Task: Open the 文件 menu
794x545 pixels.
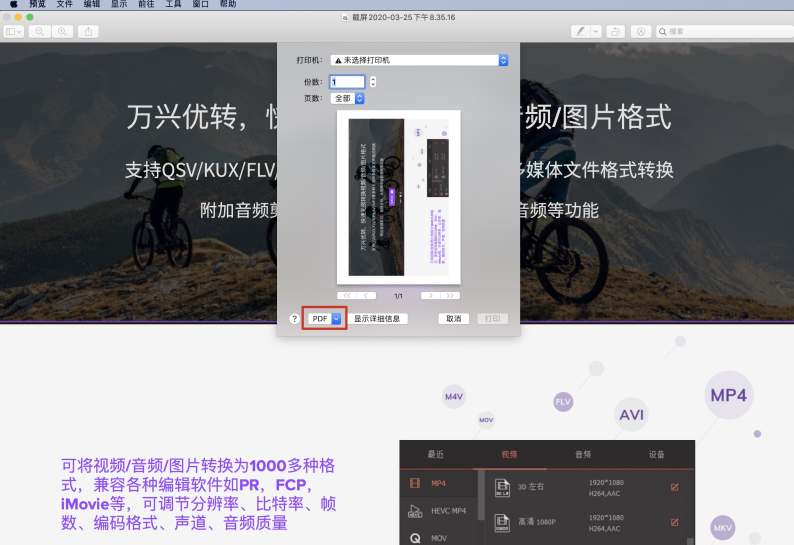Action: (64, 4)
